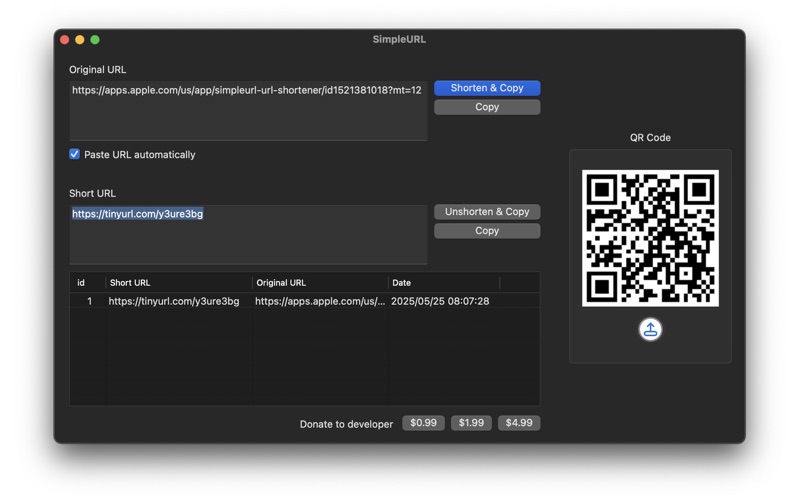
Task: Select history row https://tinyurl.com/y3ure3bg
Action: (x=305, y=301)
